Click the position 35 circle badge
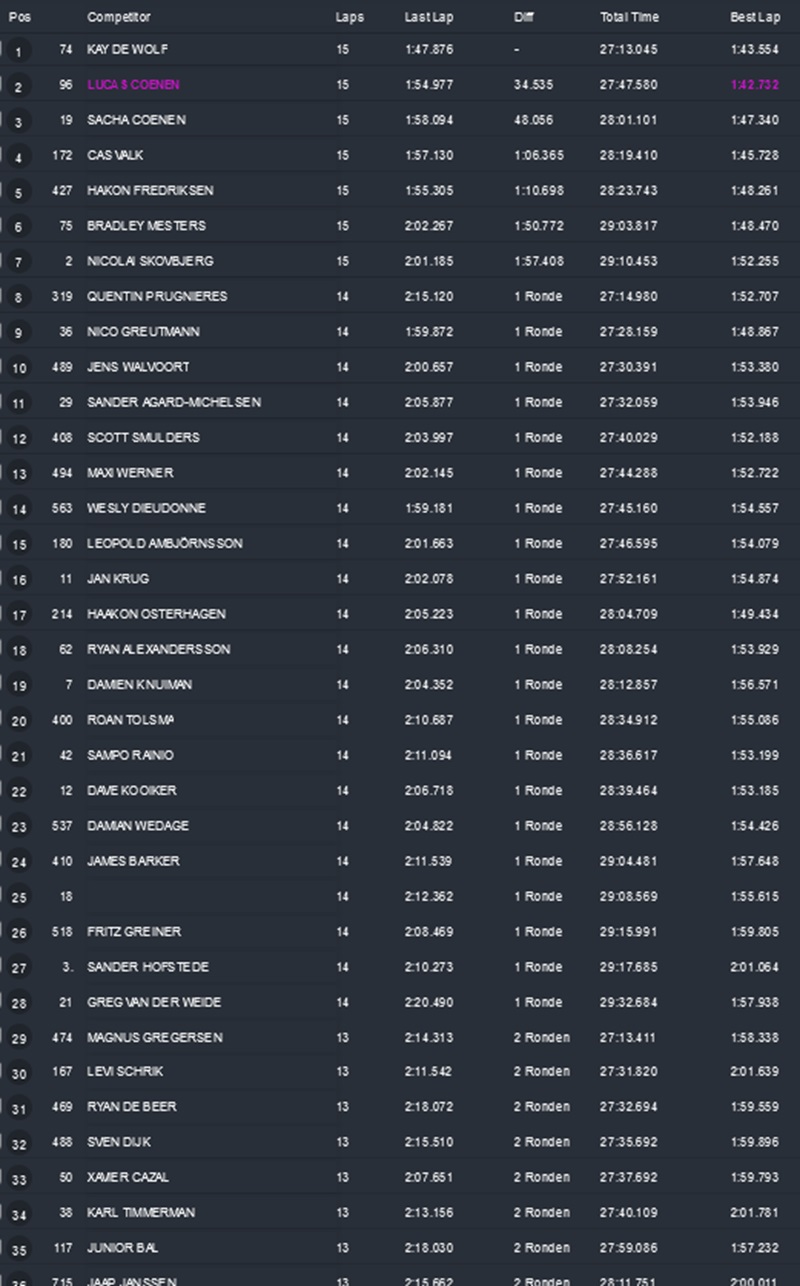This screenshot has width=800, height=1286. click(19, 1249)
